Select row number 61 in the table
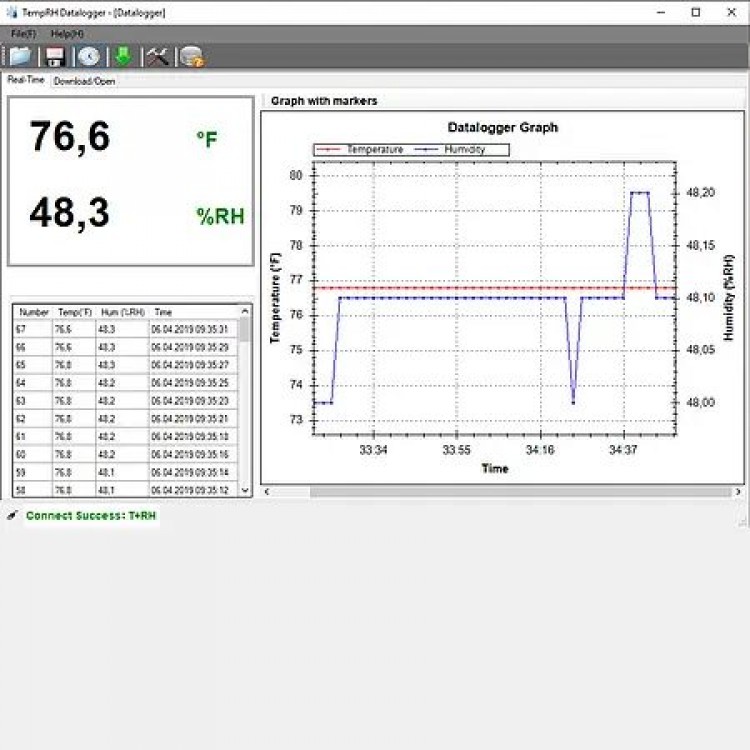This screenshot has height=750, width=750. click(x=126, y=437)
